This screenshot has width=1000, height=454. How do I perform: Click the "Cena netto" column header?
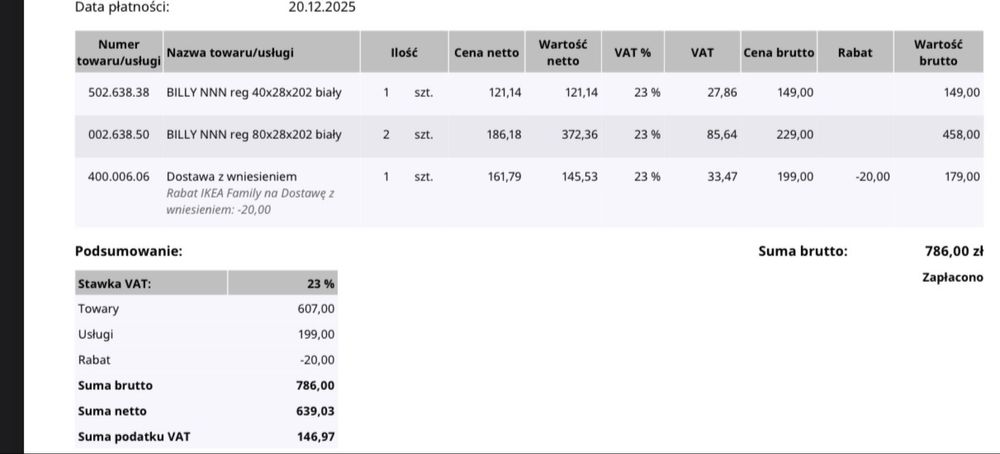click(486, 52)
